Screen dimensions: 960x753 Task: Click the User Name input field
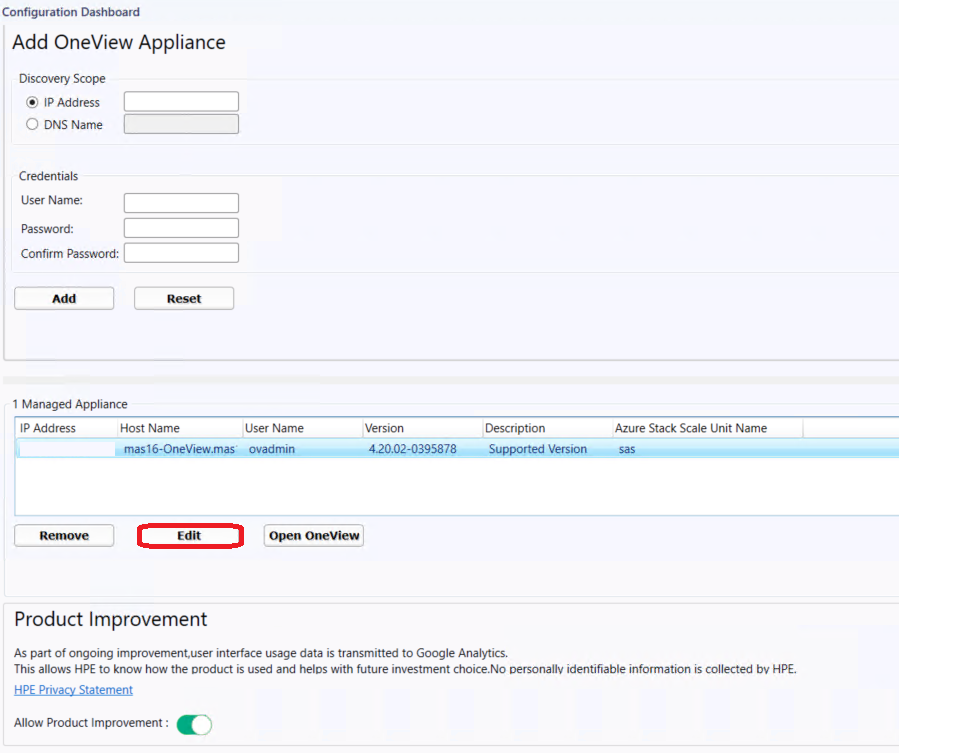click(181, 202)
